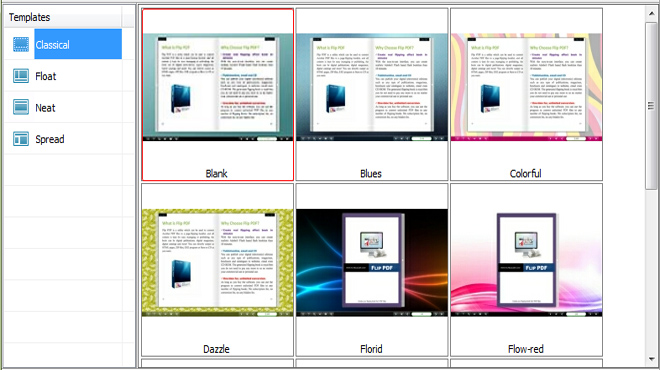Click the Templates column header

(x=63, y=17)
